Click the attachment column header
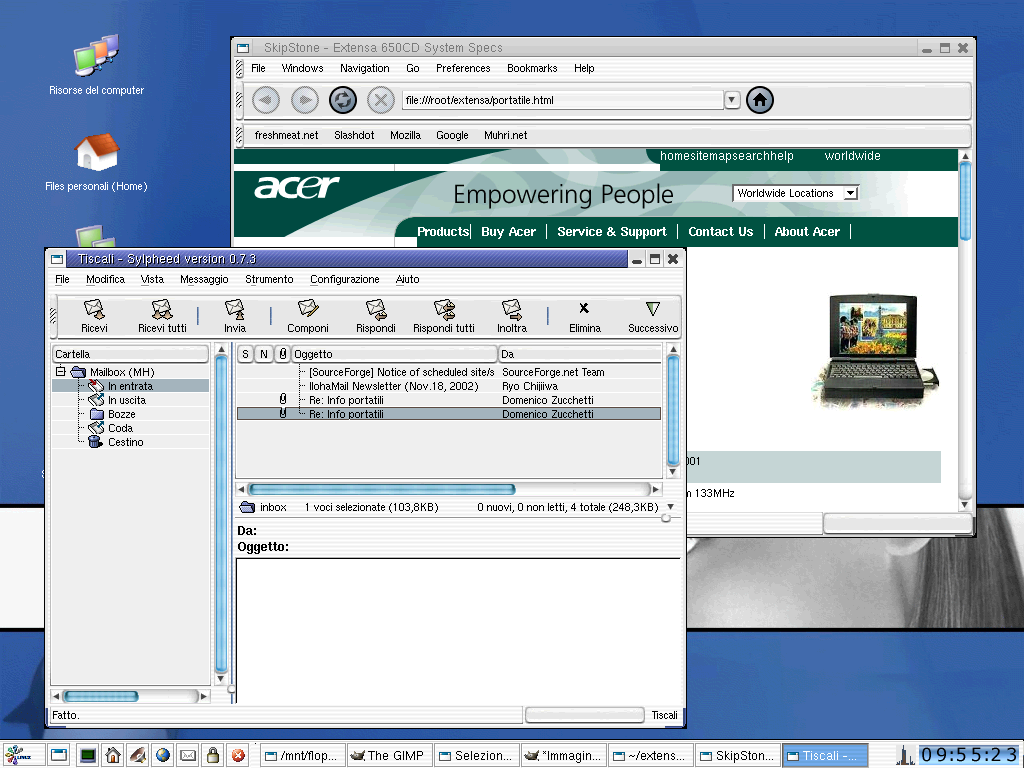Screen dimensions: 1024x768 click(x=282, y=354)
